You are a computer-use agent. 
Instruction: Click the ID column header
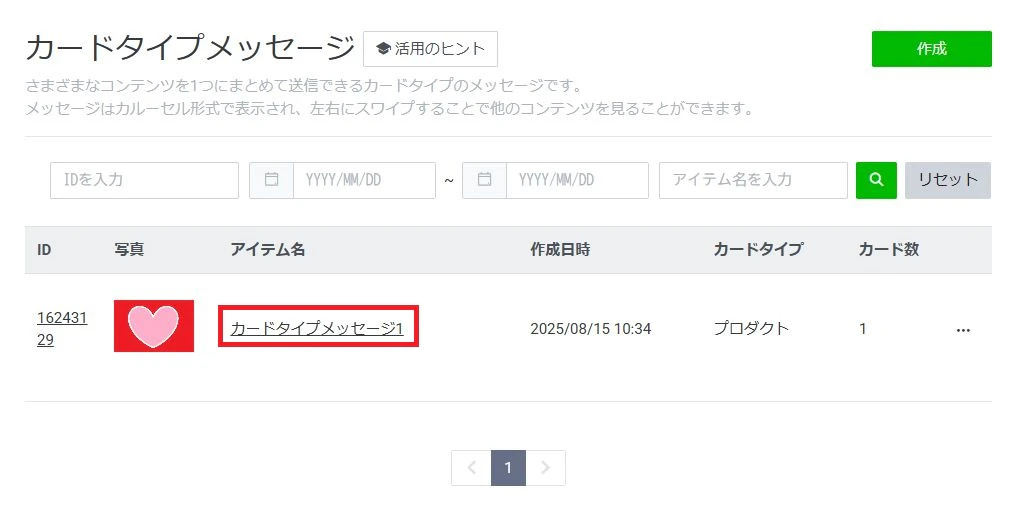(x=44, y=250)
